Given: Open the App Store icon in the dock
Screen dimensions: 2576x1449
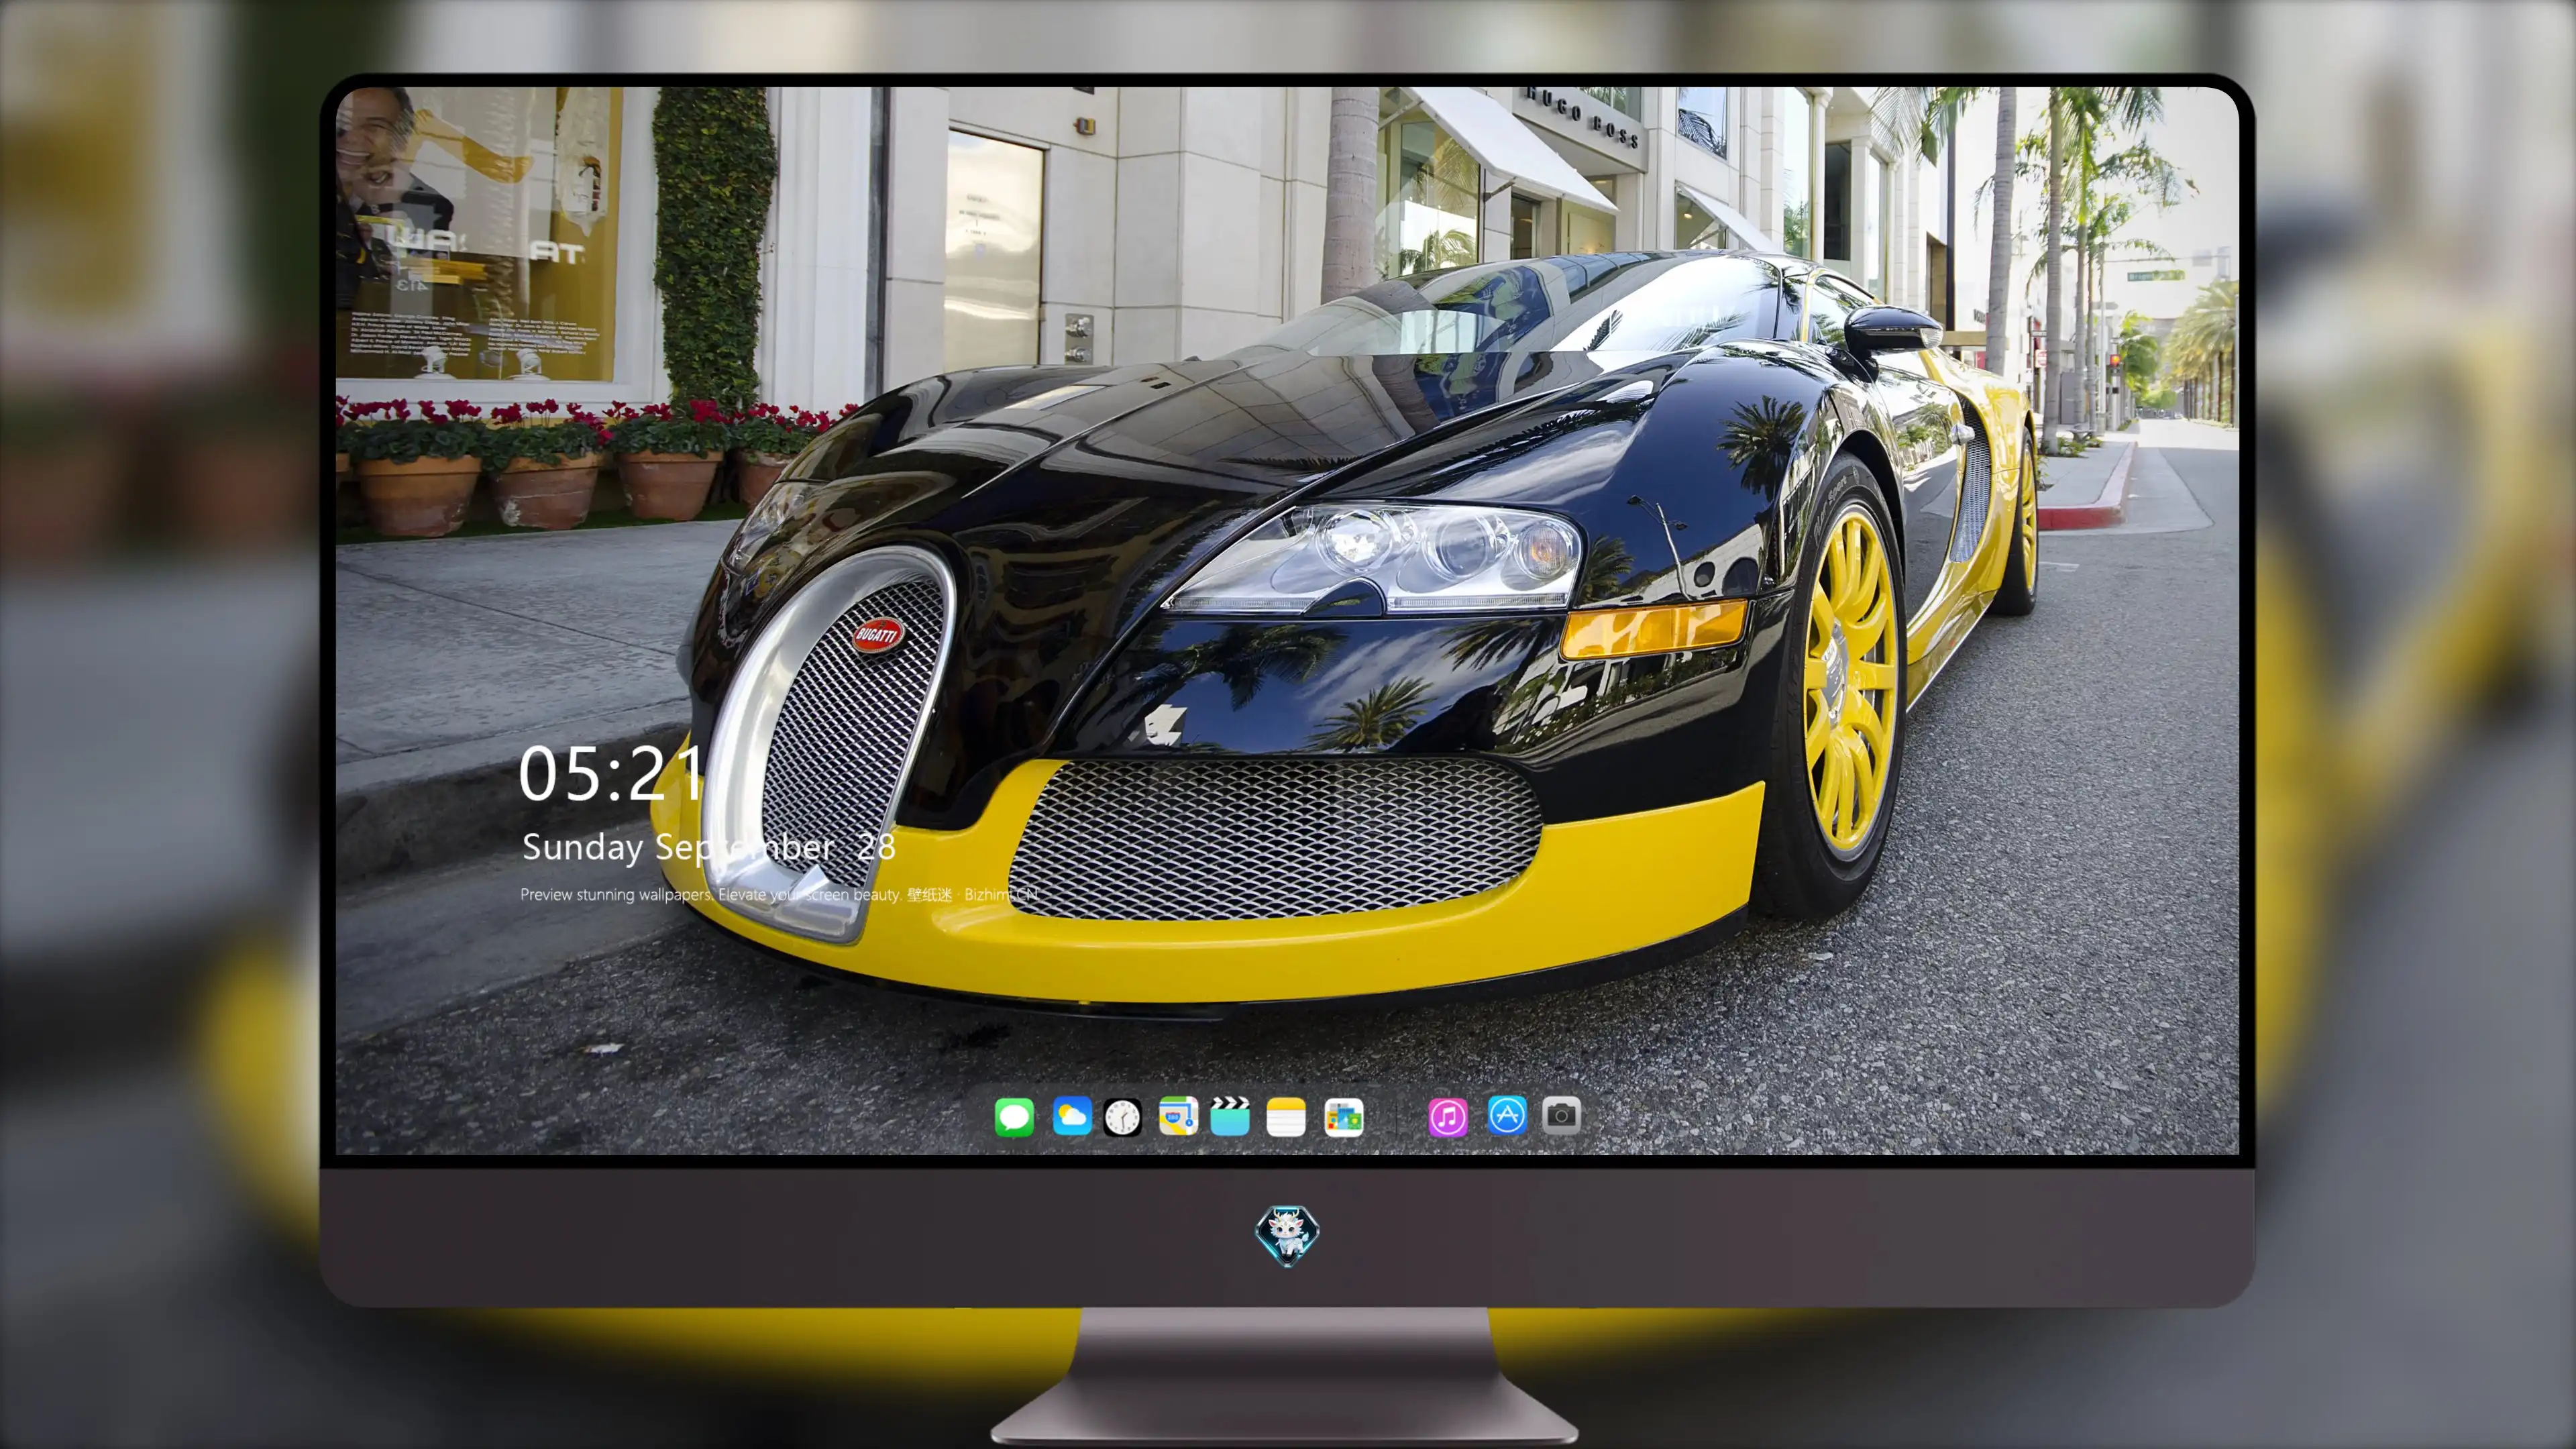Looking at the screenshot, I should pyautogui.click(x=1507, y=1115).
